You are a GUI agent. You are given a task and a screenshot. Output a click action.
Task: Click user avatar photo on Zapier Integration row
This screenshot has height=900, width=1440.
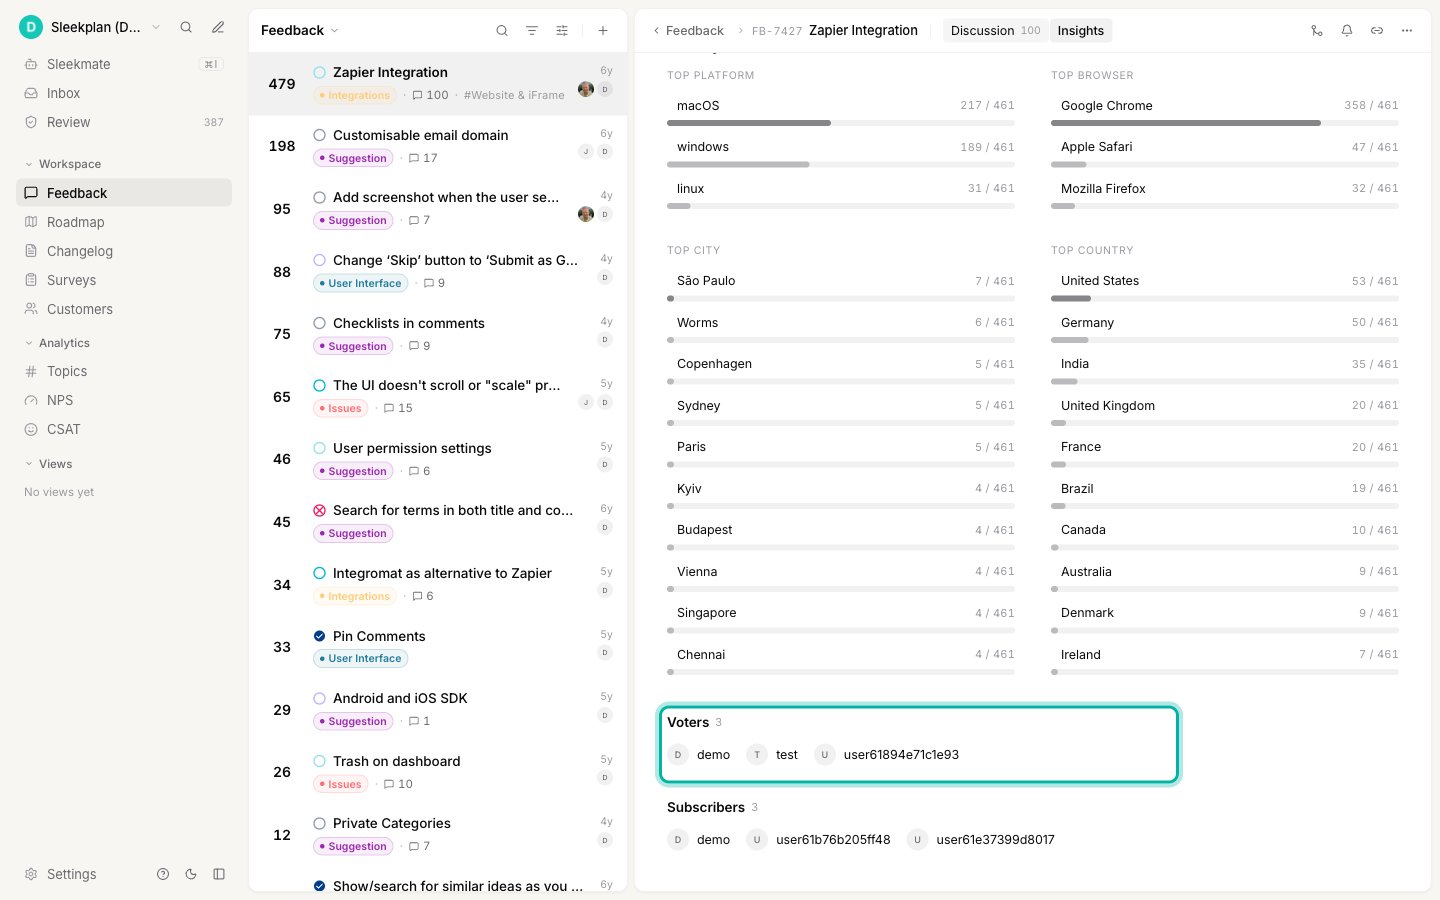tap(586, 89)
